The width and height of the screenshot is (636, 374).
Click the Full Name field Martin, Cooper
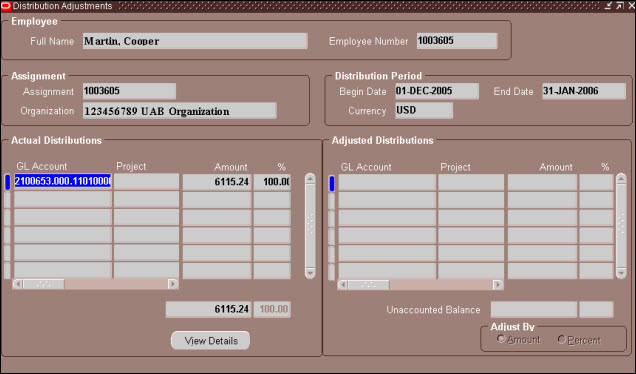pos(195,41)
